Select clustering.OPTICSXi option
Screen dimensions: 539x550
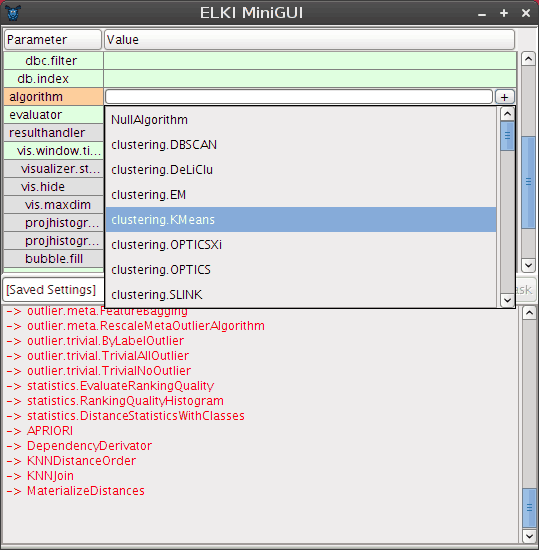(301, 245)
